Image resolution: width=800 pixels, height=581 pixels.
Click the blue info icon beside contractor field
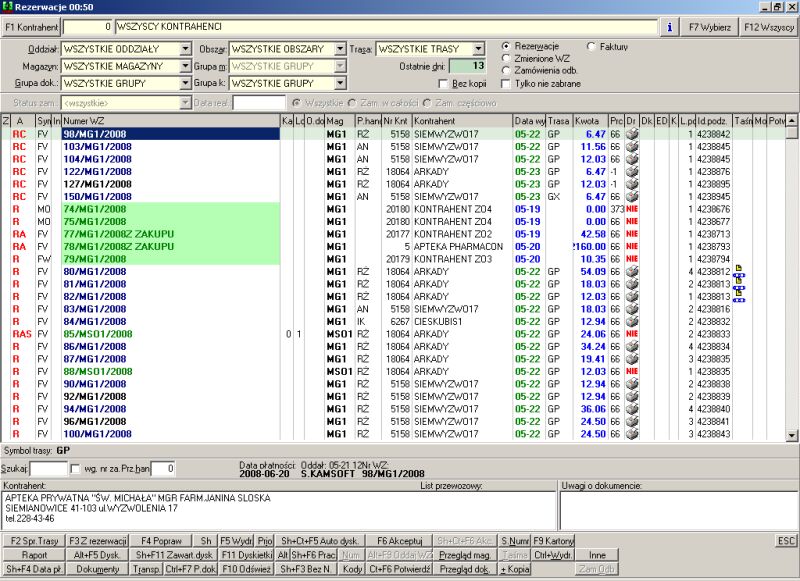[x=670, y=27]
